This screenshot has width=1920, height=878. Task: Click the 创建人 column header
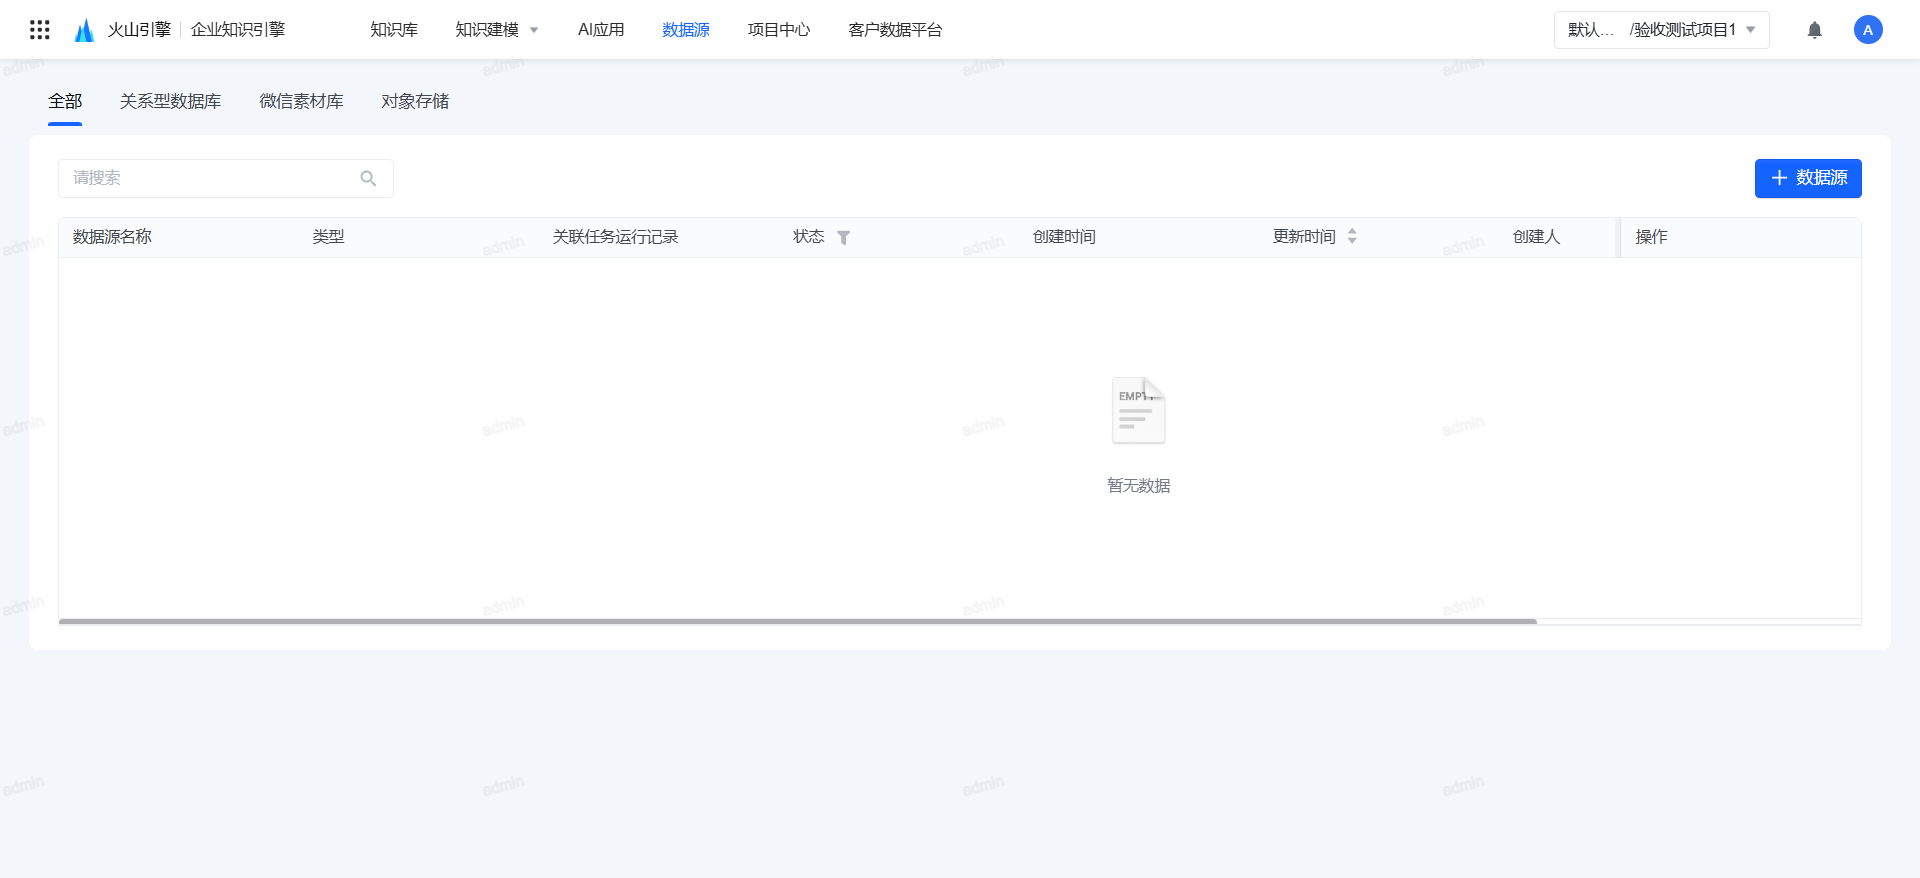point(1536,237)
